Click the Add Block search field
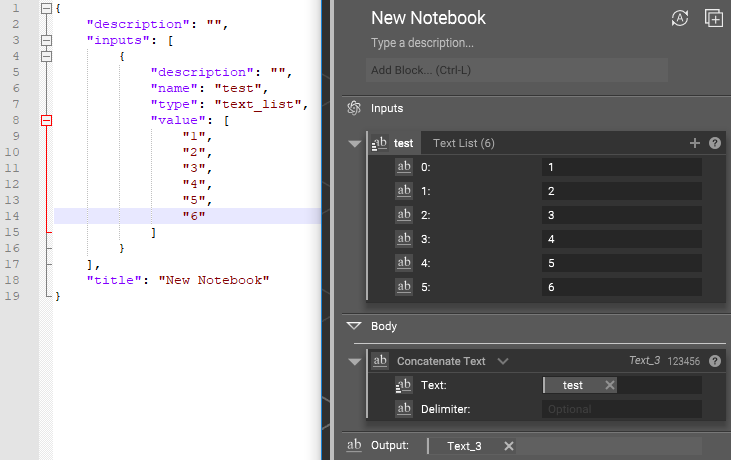The image size is (731, 460). click(517, 70)
